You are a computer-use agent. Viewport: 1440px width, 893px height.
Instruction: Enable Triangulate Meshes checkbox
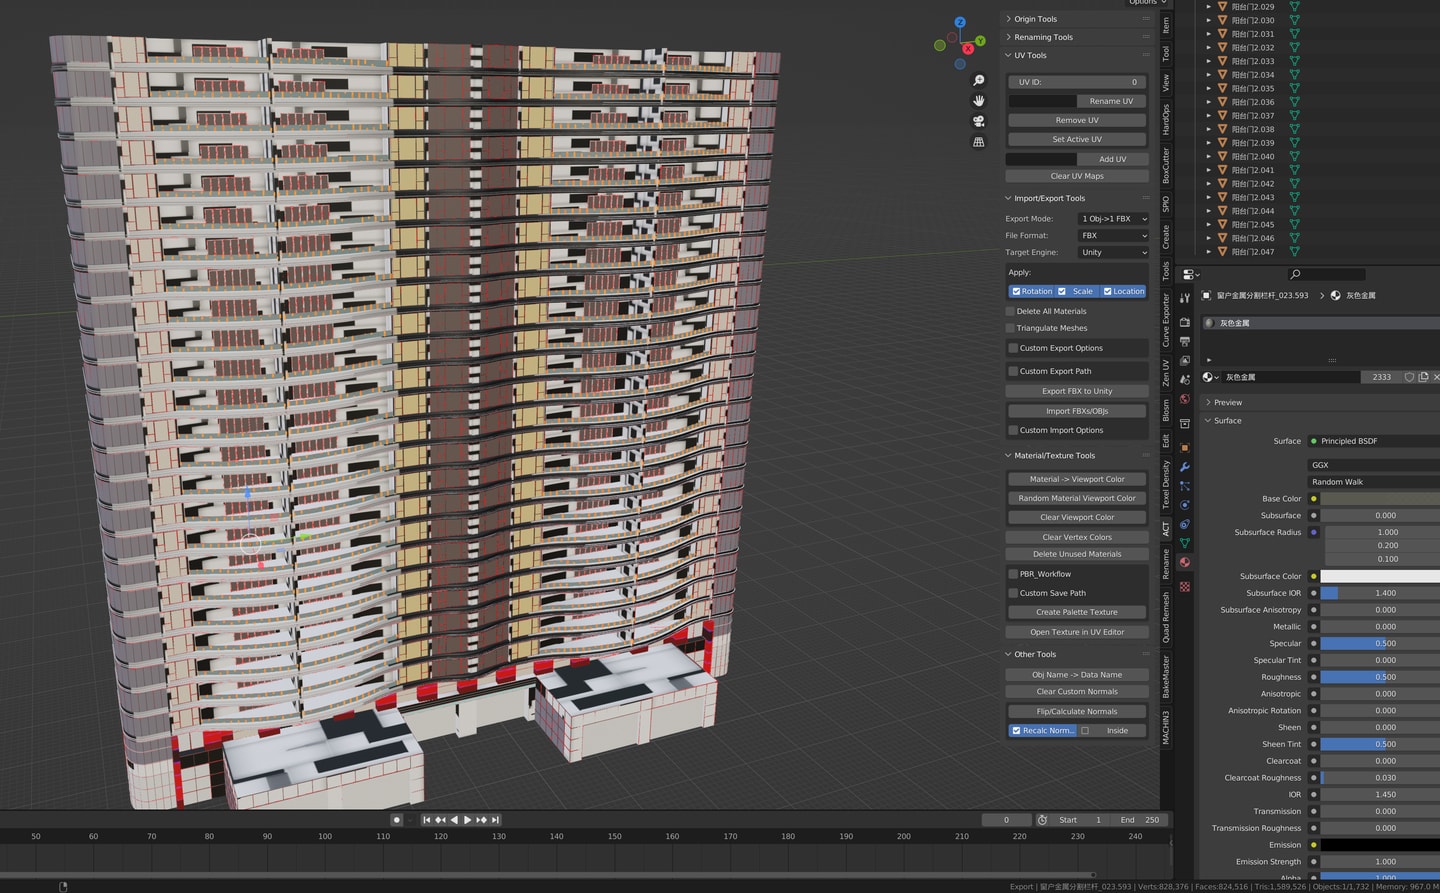tap(1010, 328)
